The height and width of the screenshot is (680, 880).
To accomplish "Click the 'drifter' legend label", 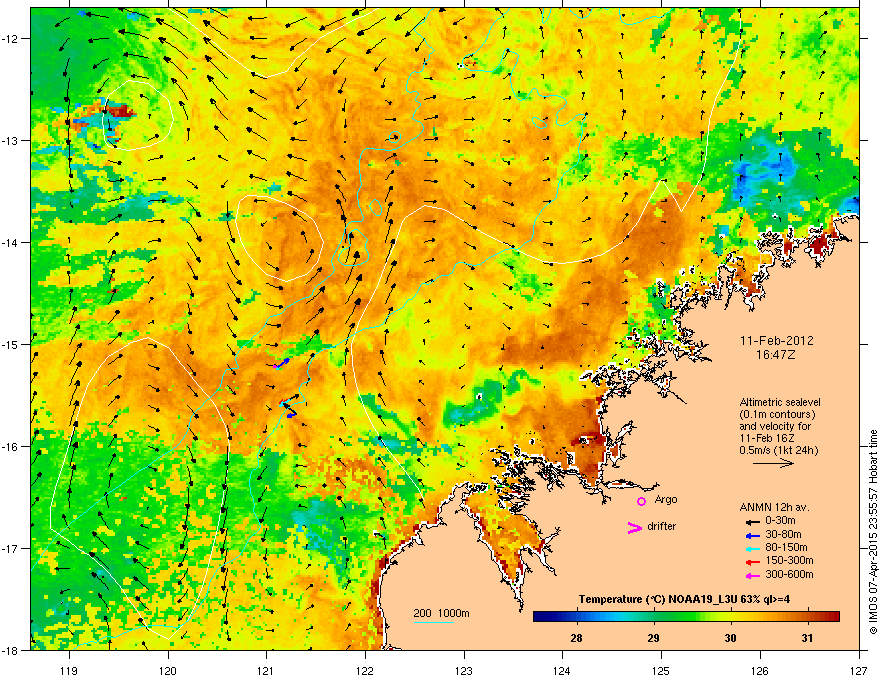I will (x=662, y=526).
